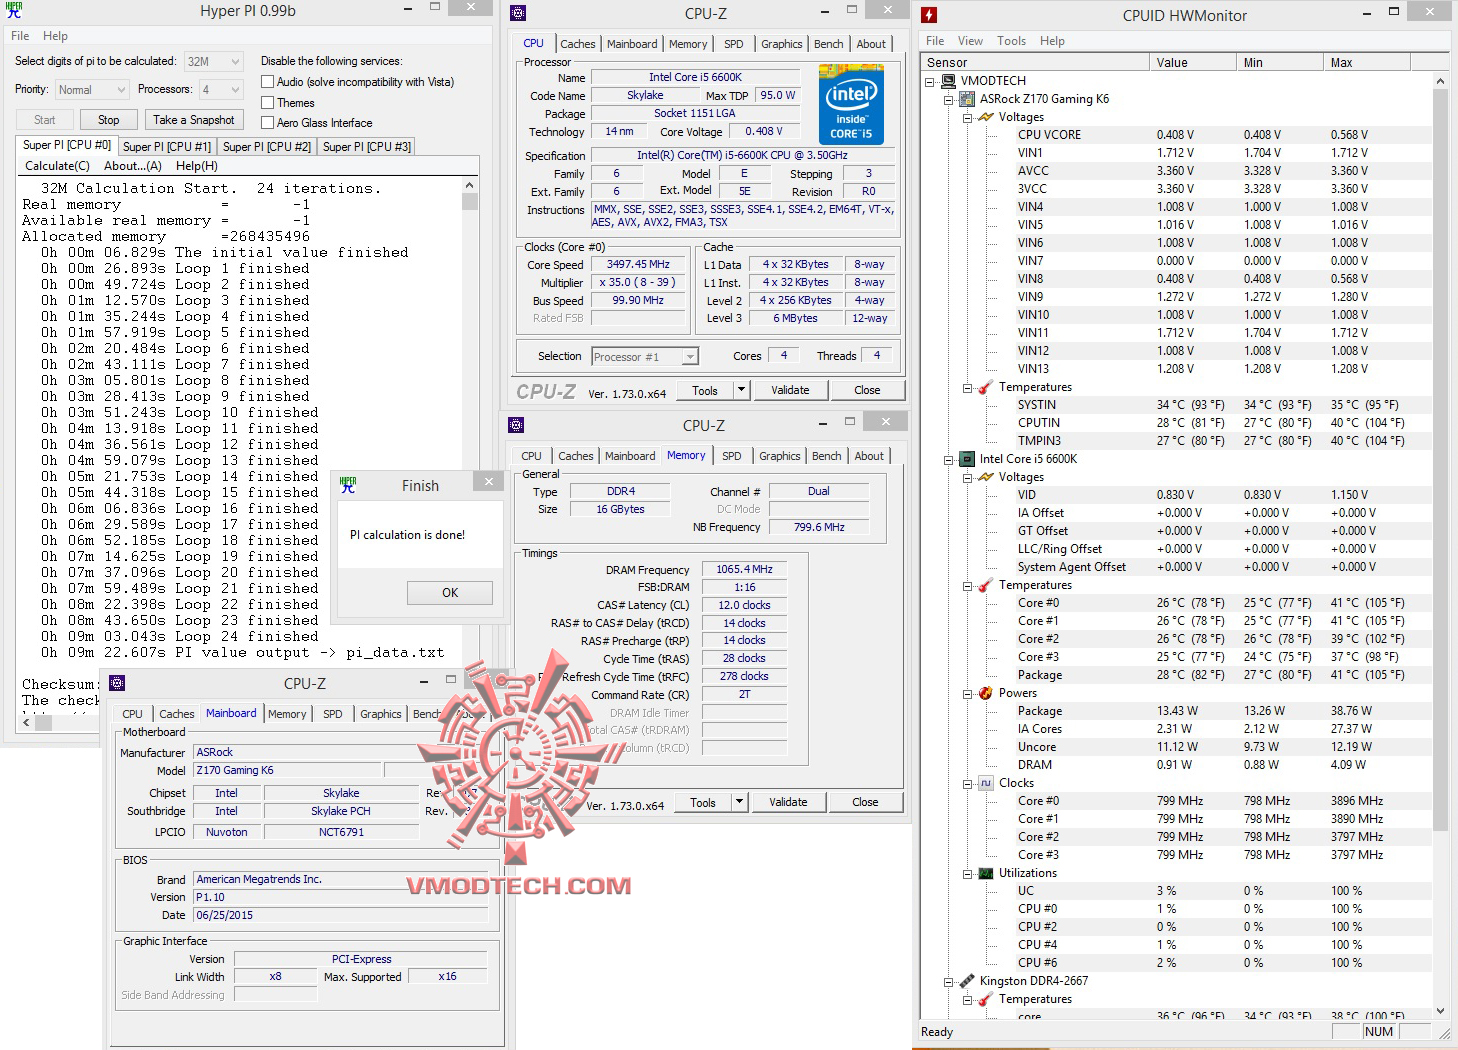Collapse the Utilizations tree node
1458x1050 pixels.
[x=967, y=873]
